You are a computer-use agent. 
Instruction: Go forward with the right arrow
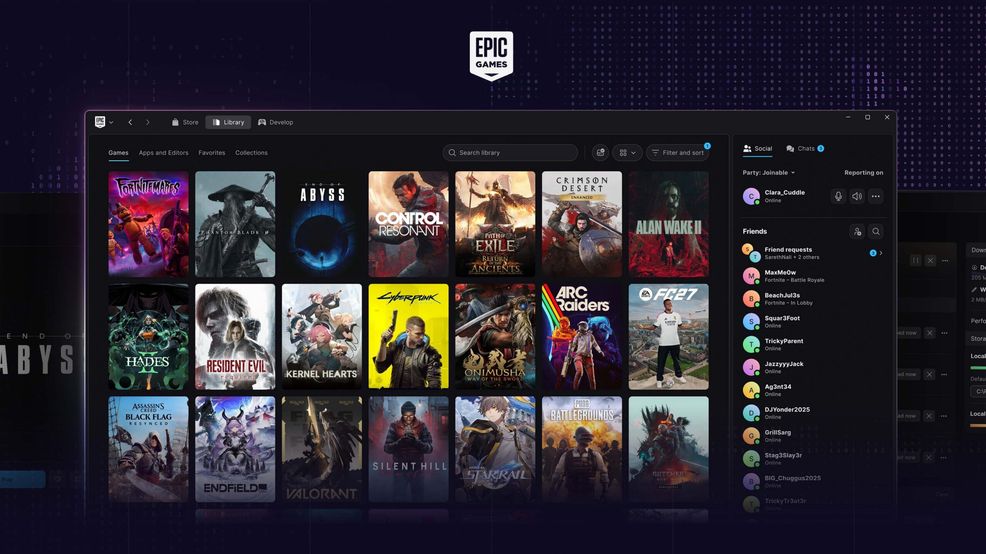[148, 122]
